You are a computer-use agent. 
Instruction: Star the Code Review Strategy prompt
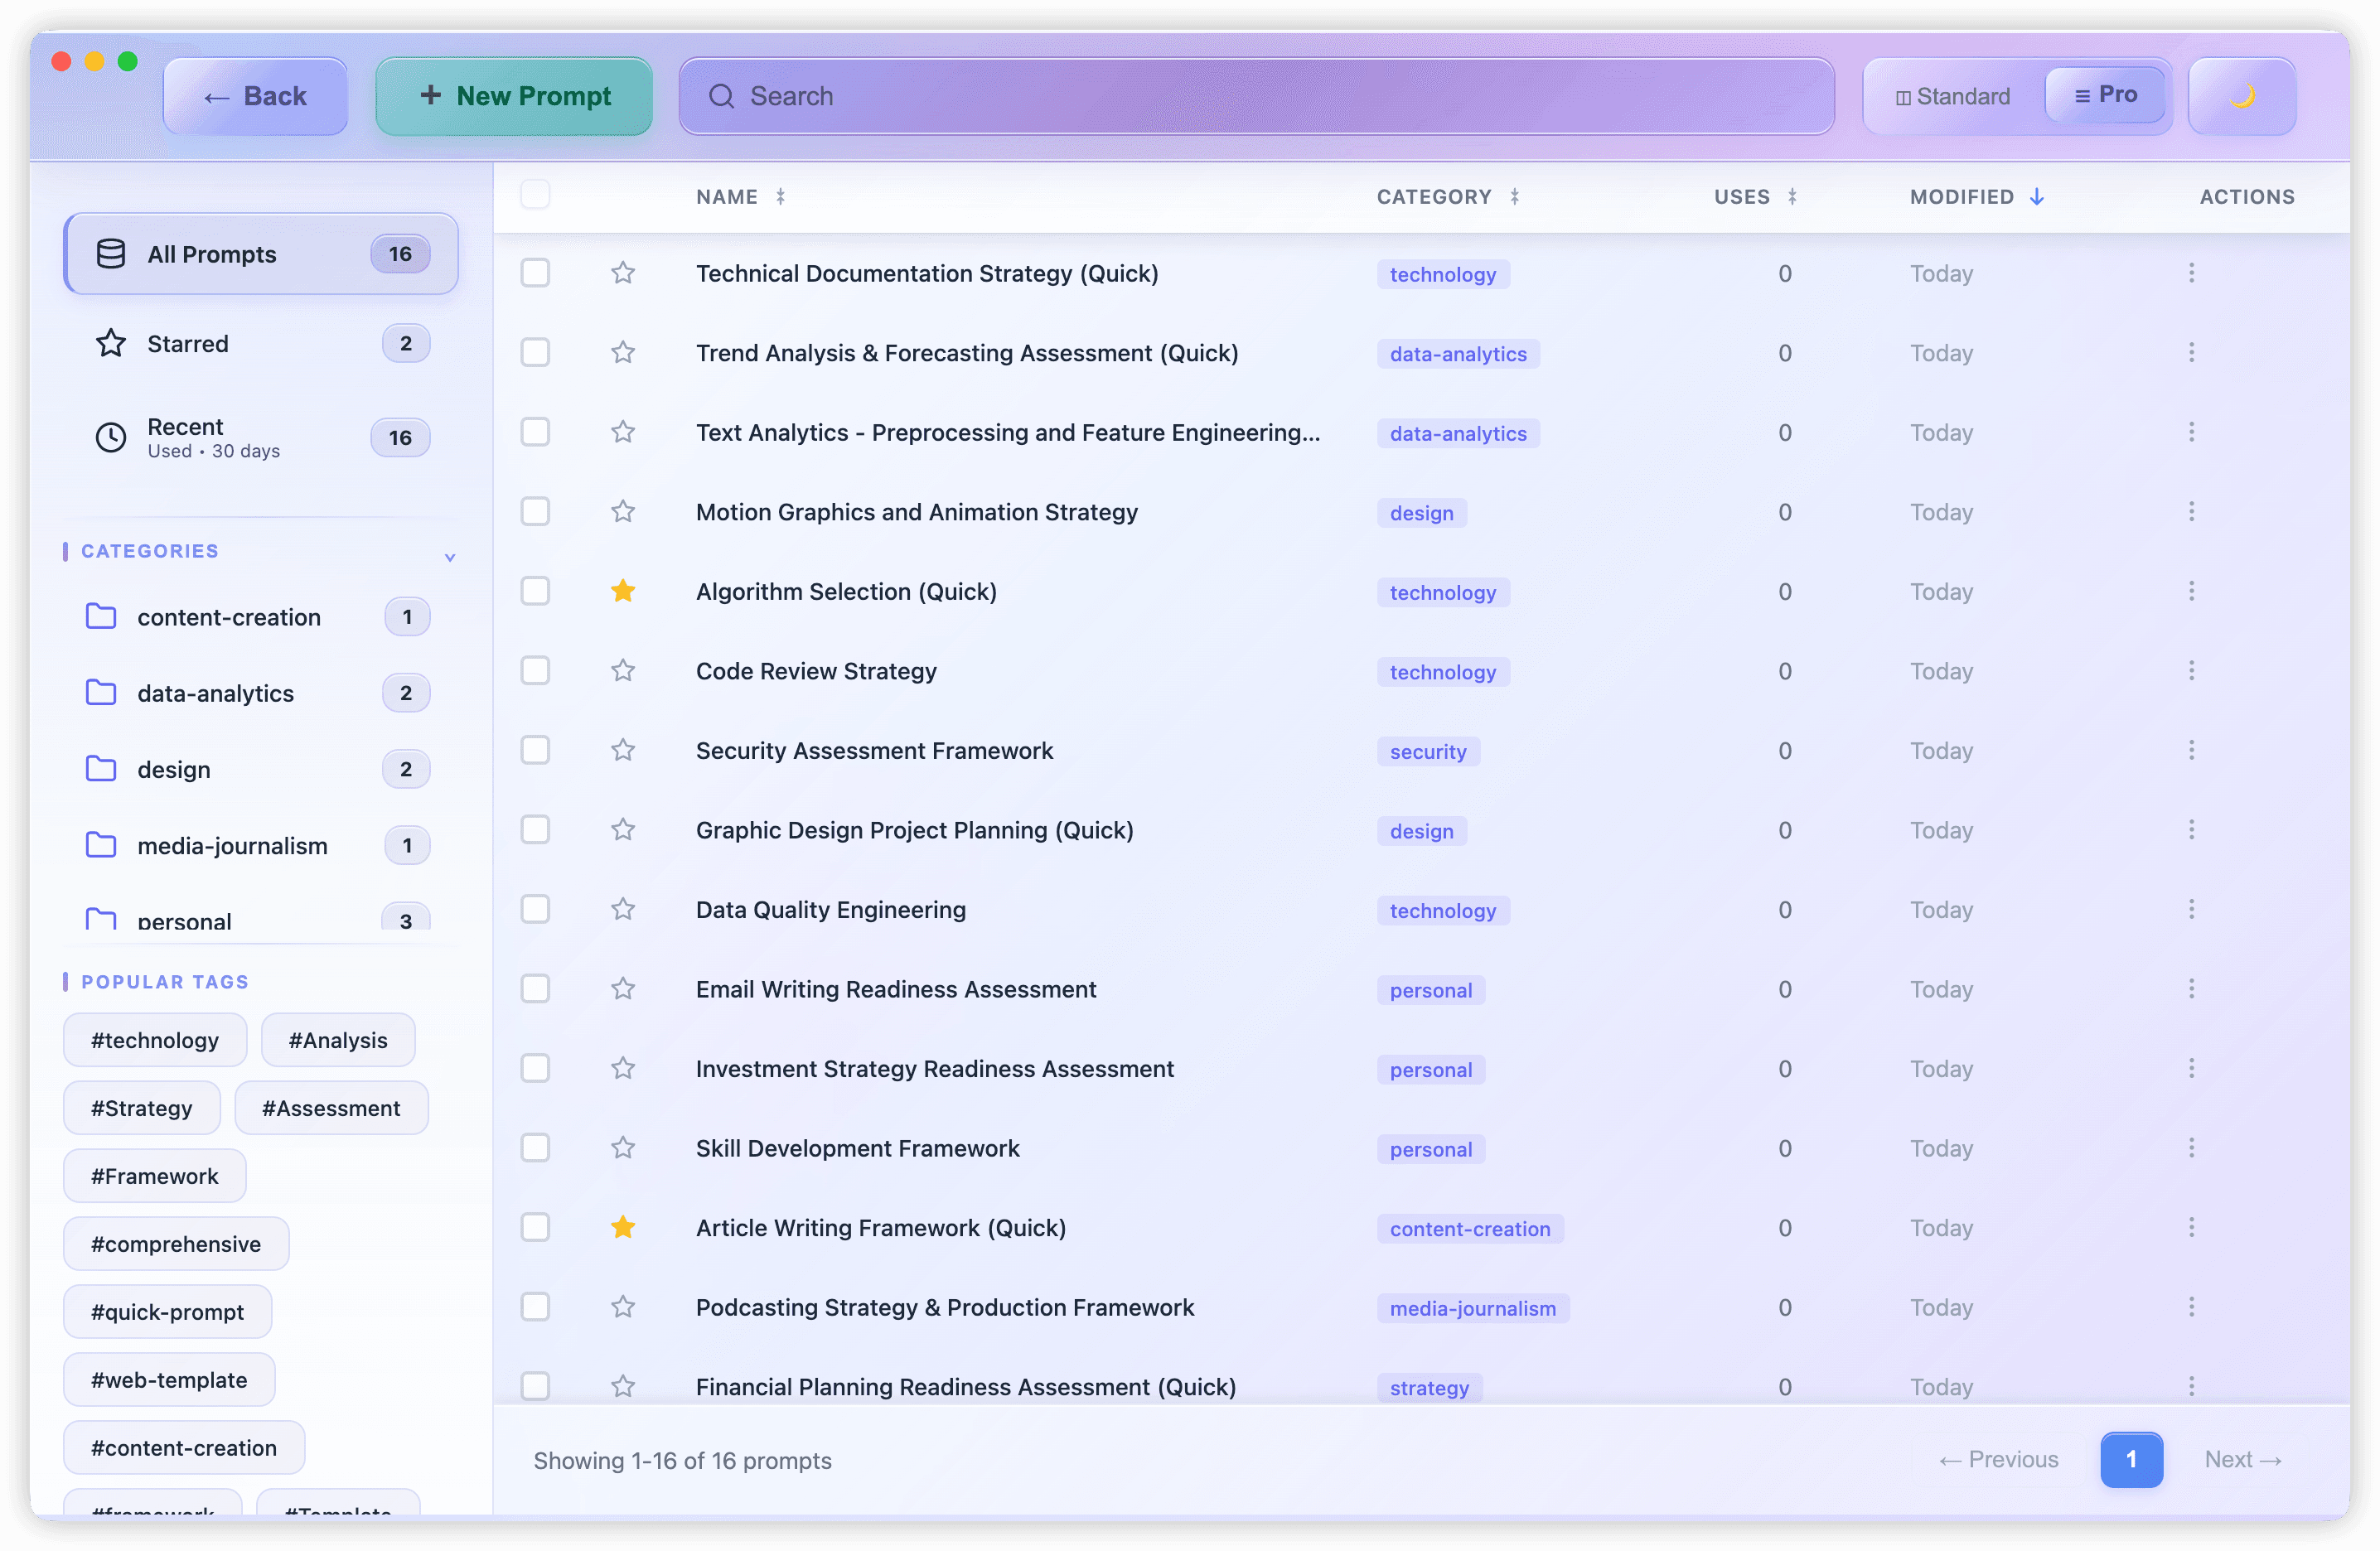pyautogui.click(x=623, y=670)
